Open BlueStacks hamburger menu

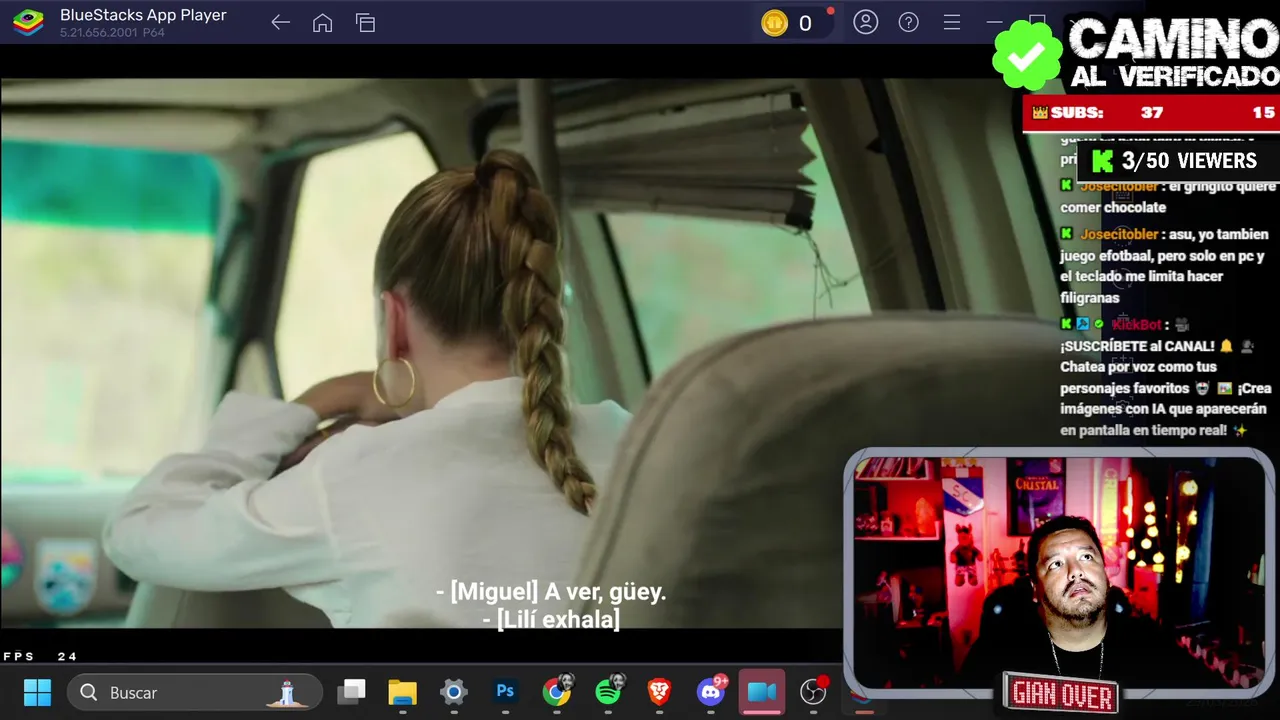(x=952, y=22)
